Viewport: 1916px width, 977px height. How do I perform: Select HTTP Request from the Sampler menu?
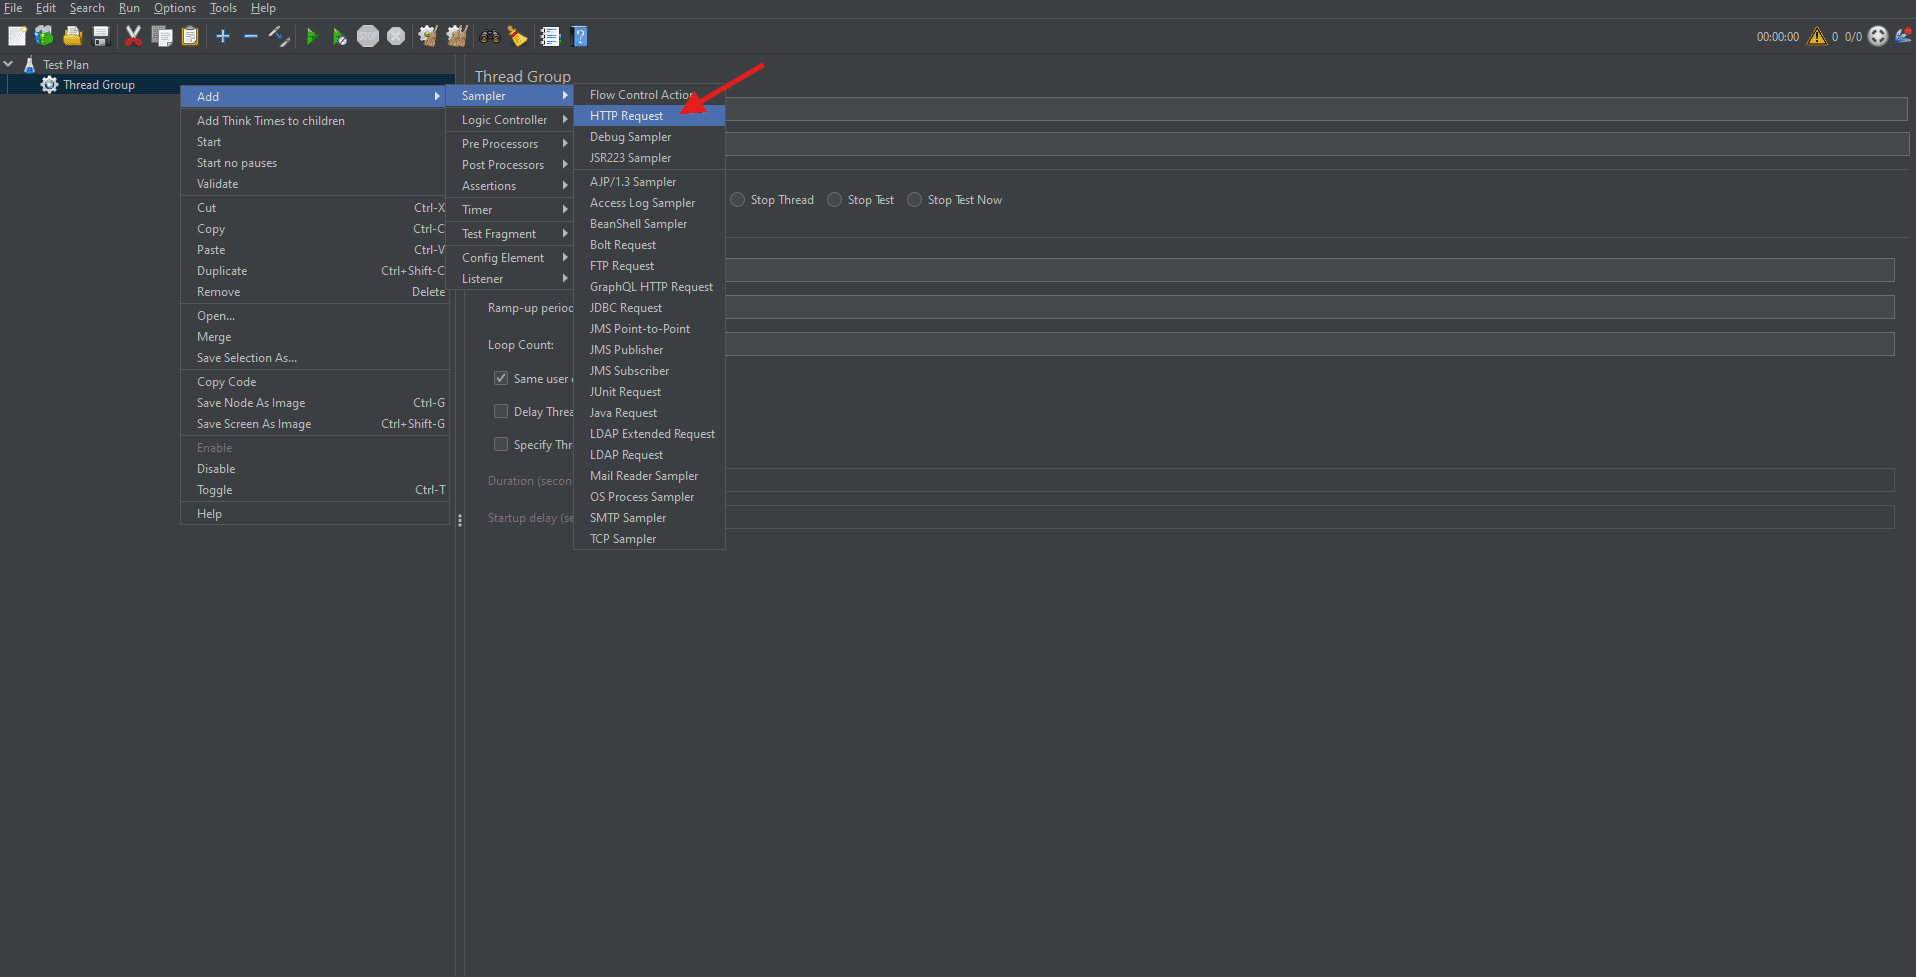(626, 115)
